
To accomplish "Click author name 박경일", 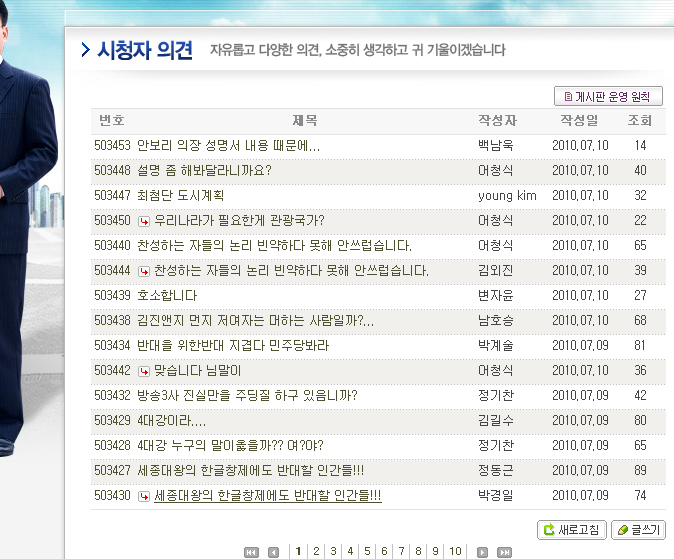I will [x=496, y=495].
